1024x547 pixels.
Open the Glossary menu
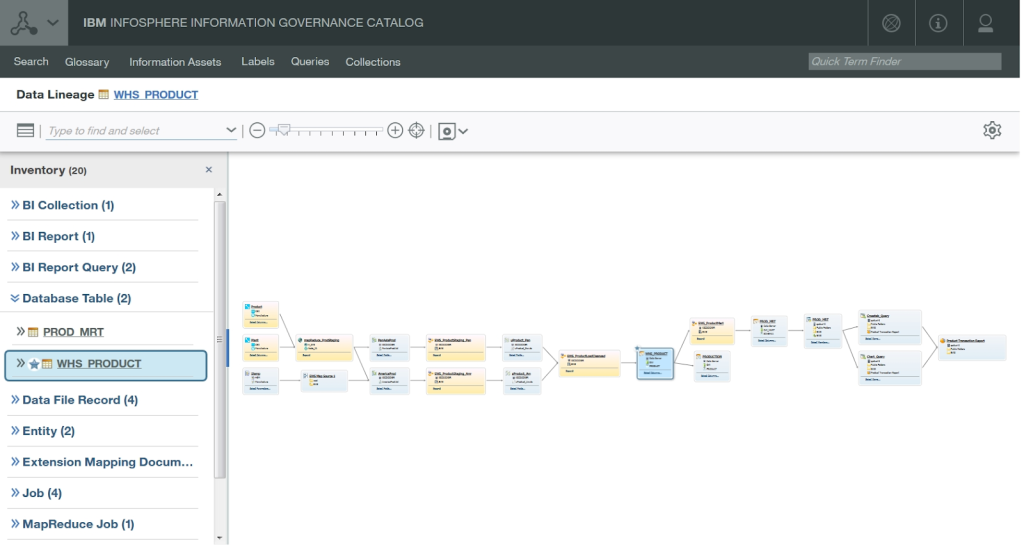click(x=87, y=62)
